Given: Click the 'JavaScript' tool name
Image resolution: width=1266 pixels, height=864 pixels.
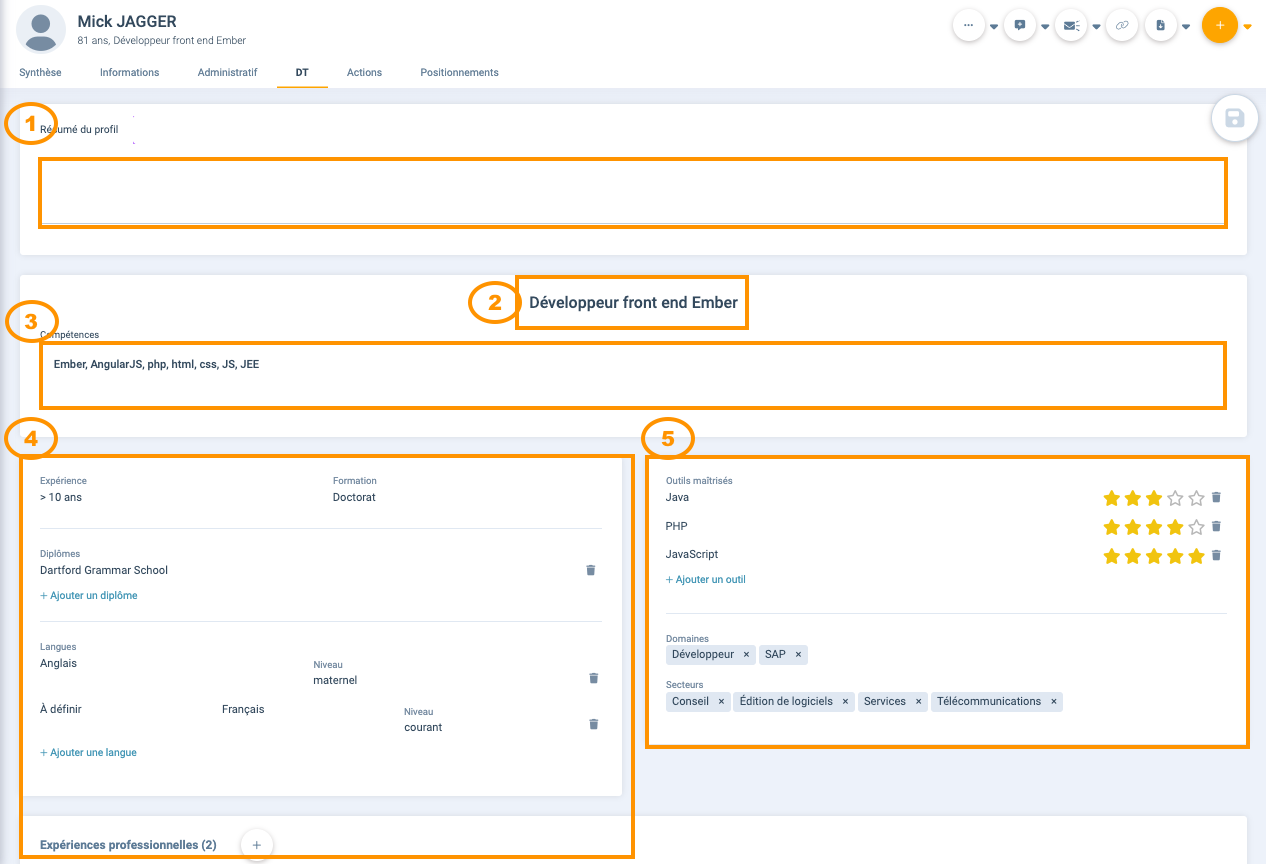Looking at the screenshot, I should (x=692, y=555).
